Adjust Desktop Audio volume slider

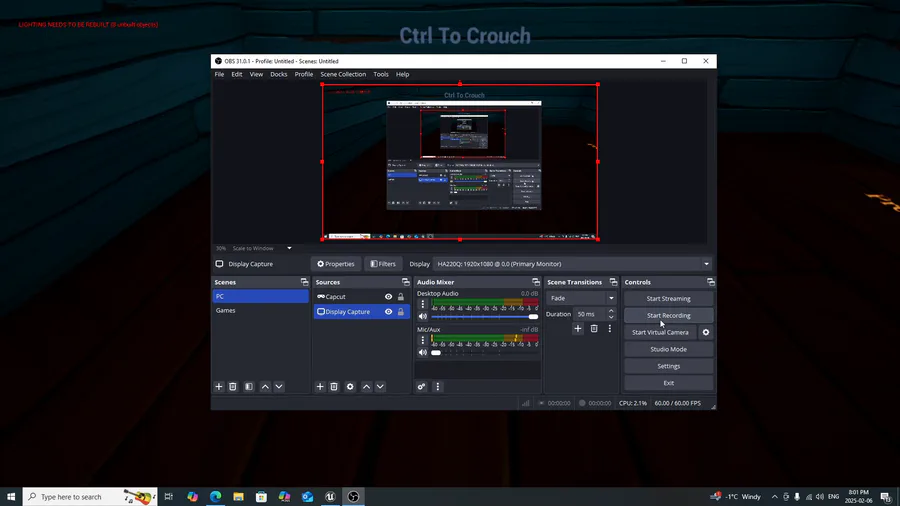coord(484,317)
